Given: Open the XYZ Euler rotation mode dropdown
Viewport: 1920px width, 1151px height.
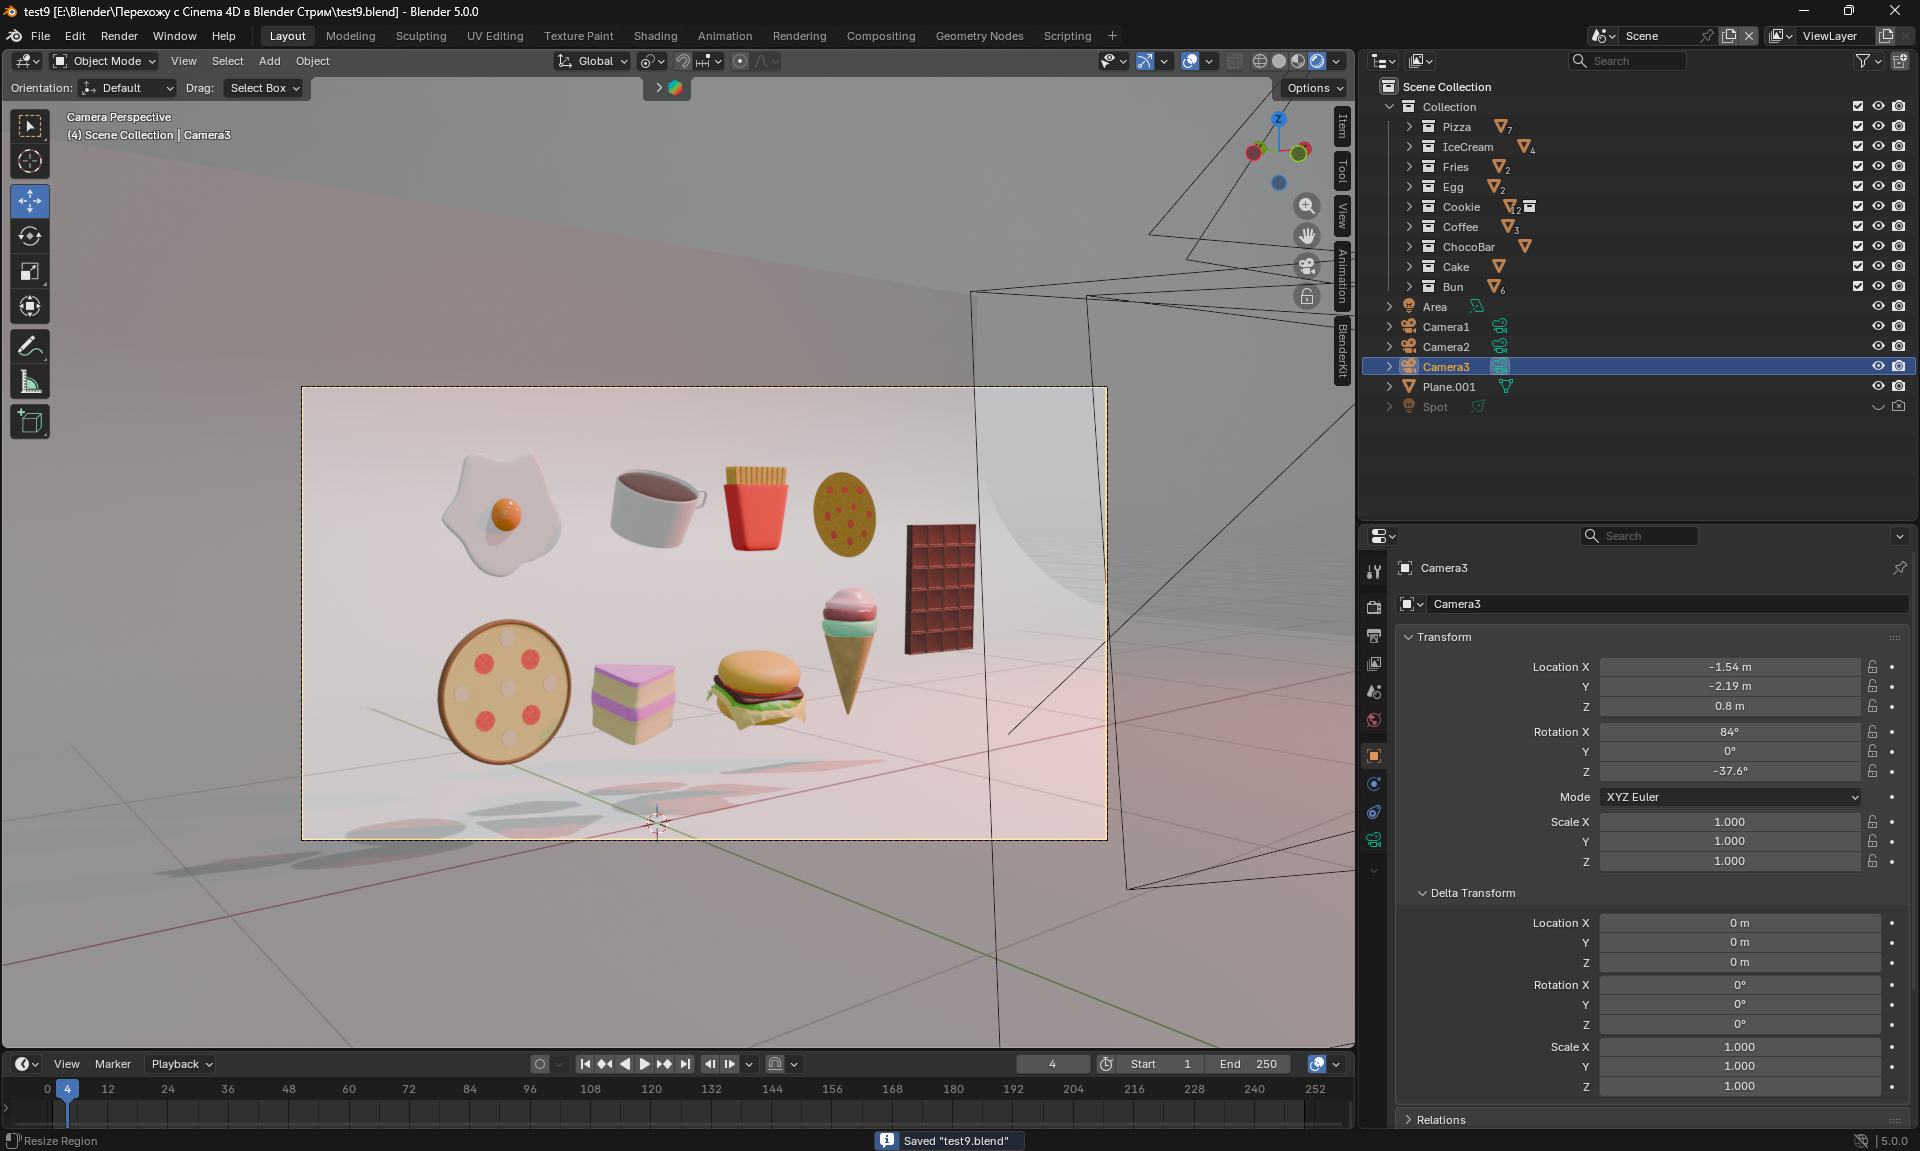Looking at the screenshot, I should [1730, 797].
